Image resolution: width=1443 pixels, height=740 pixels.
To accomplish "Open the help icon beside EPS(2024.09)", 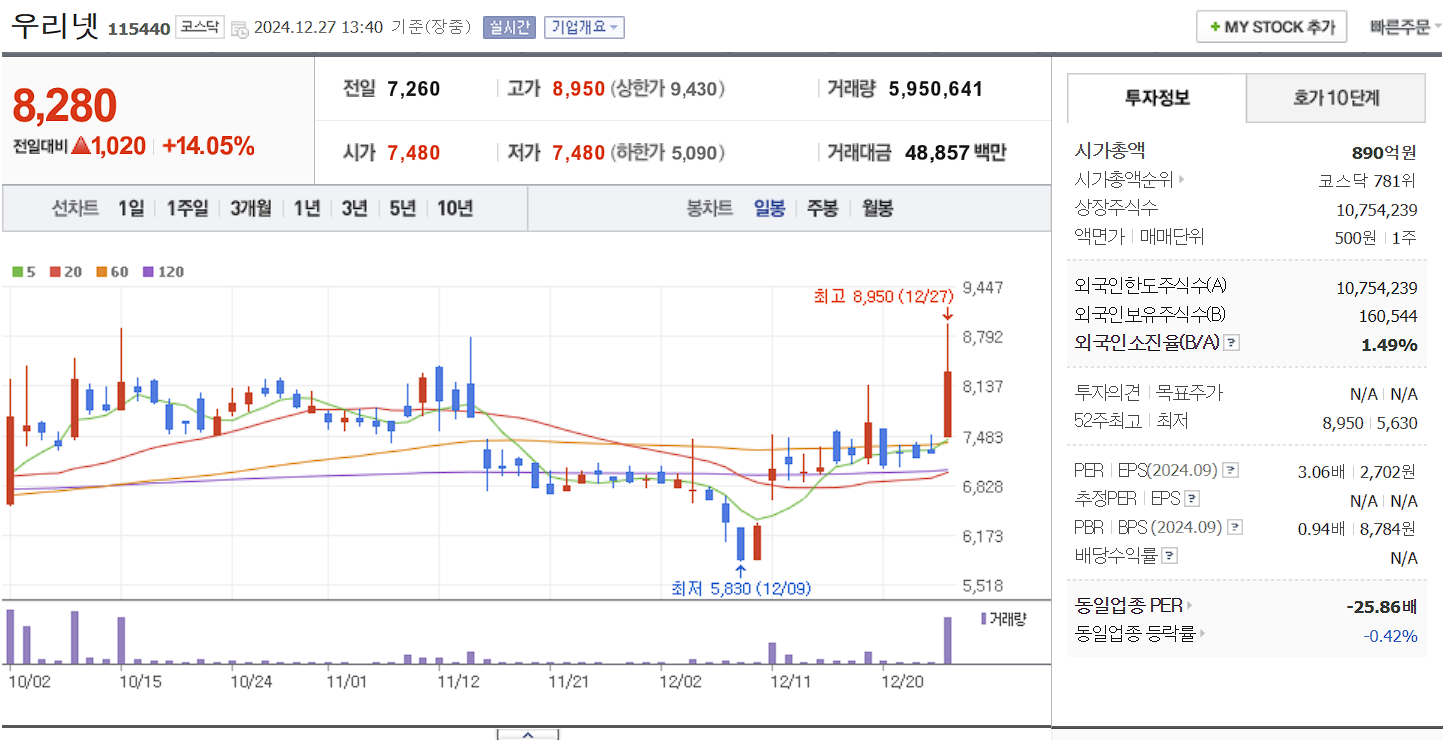I will tap(1230, 469).
